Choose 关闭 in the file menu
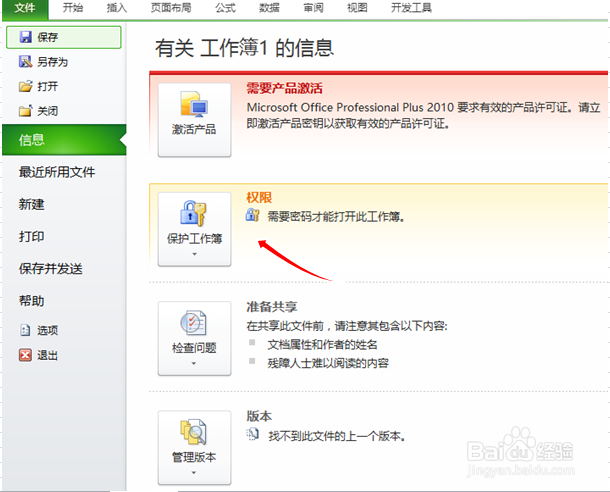Viewport: 610px width, 492px height. 47,111
